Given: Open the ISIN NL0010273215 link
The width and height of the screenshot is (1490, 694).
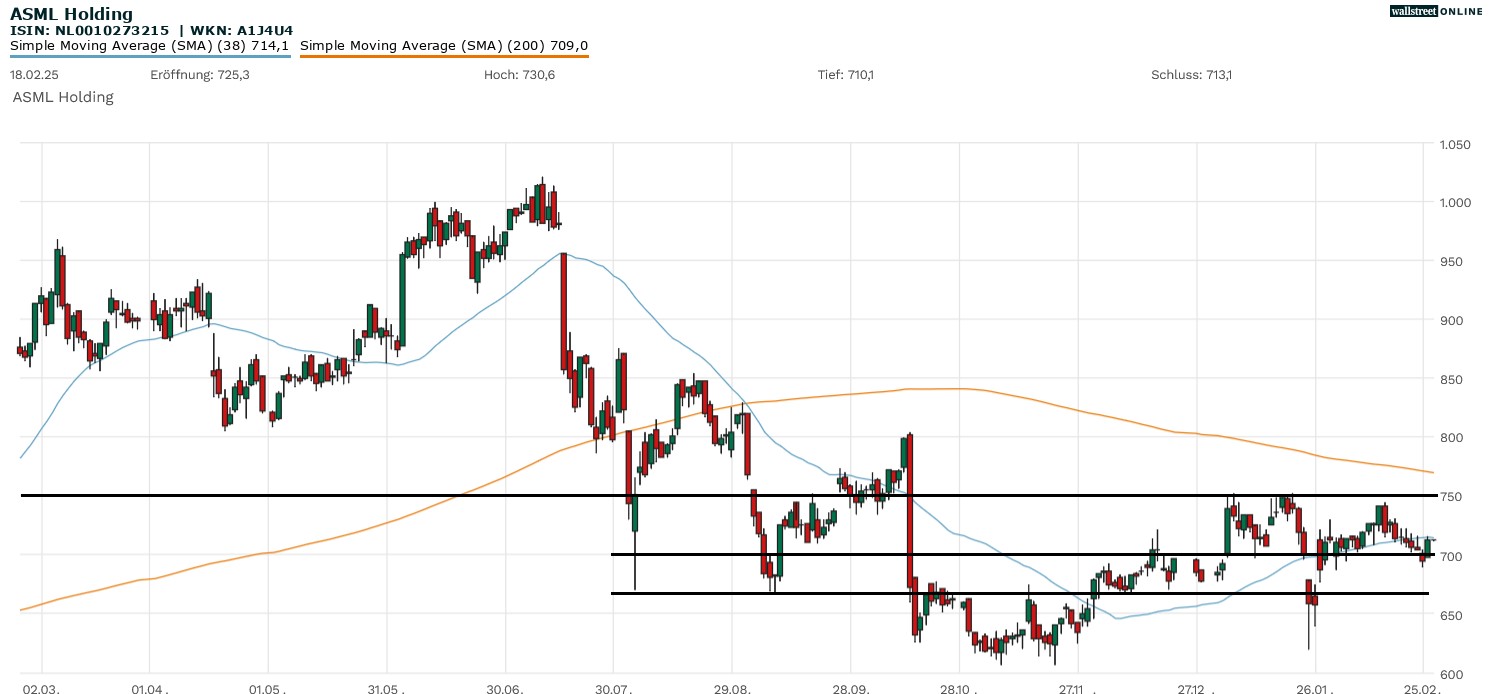Looking at the screenshot, I should coord(90,29).
